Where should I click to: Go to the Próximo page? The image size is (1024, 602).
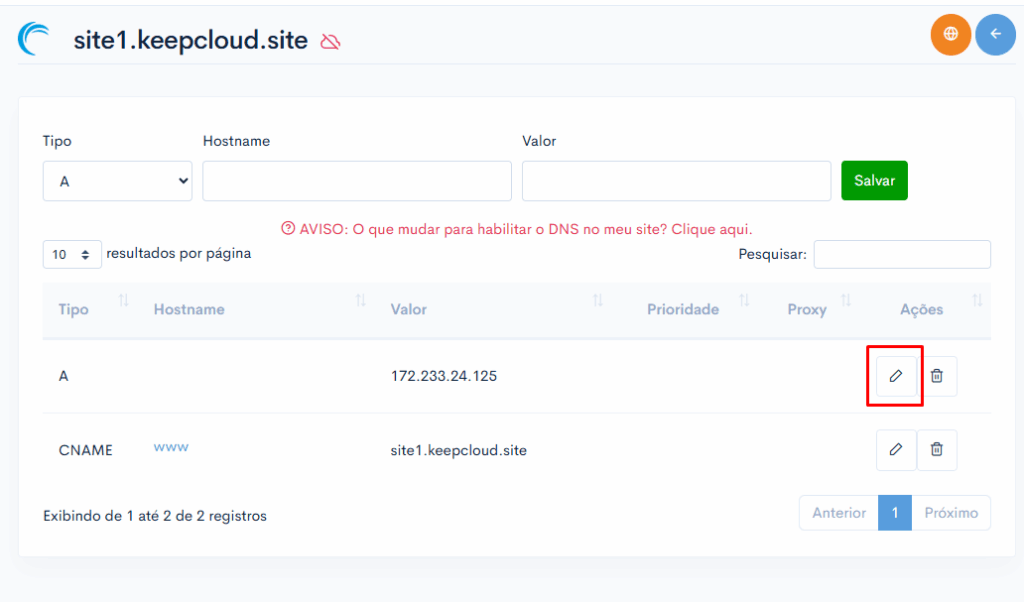[951, 513]
